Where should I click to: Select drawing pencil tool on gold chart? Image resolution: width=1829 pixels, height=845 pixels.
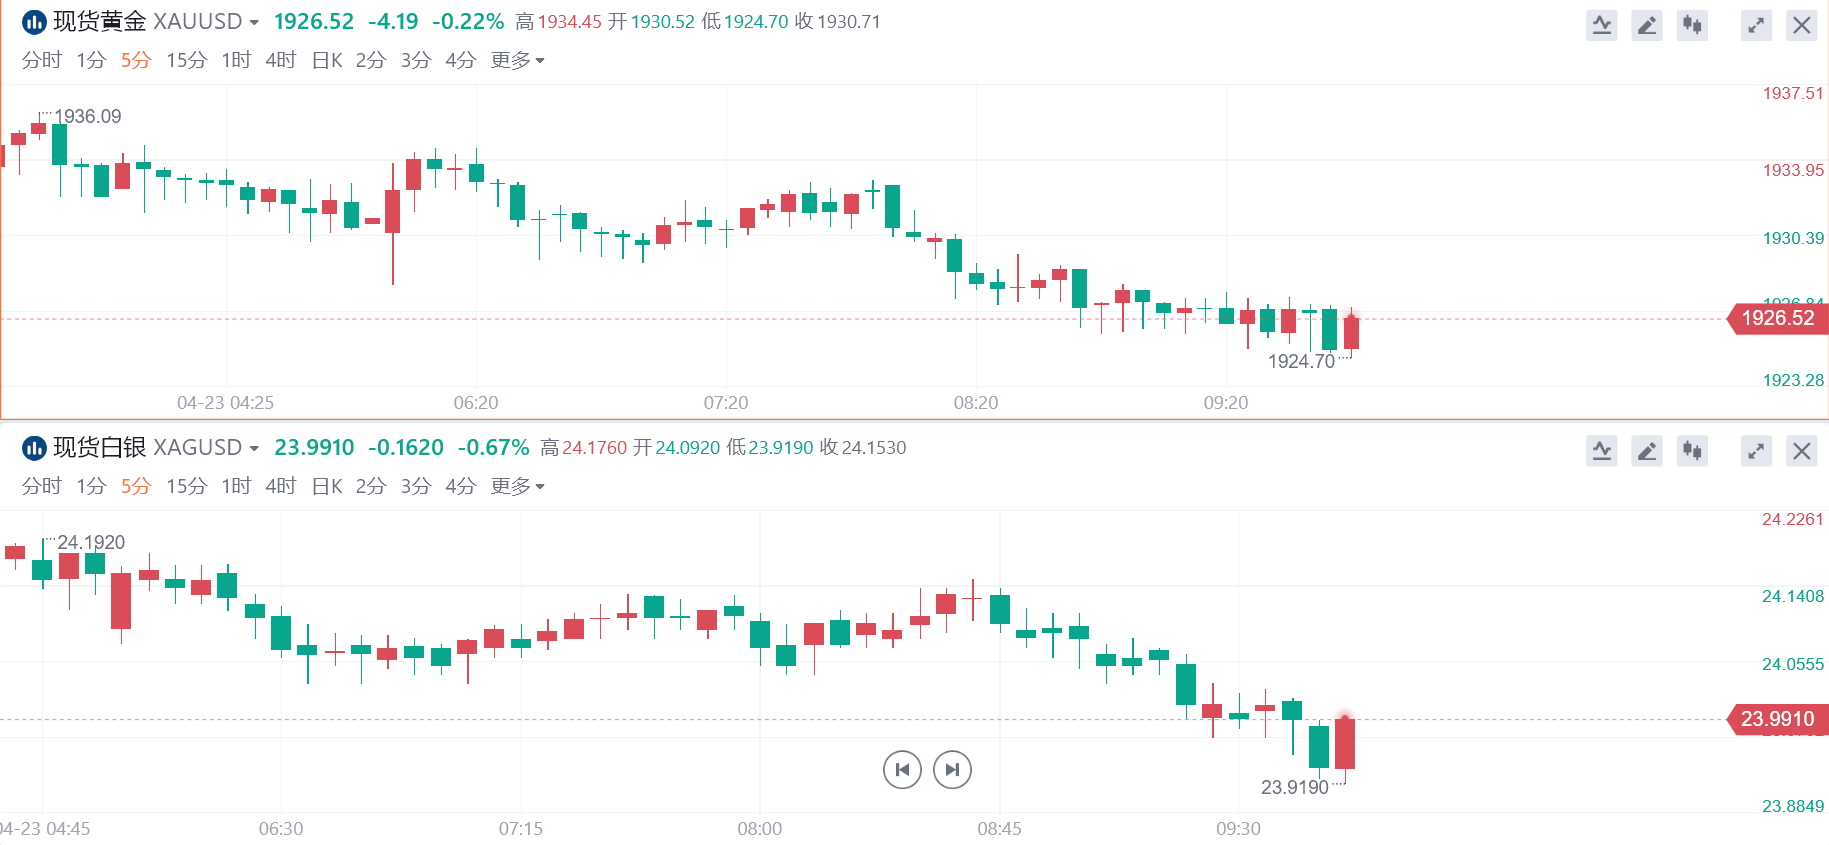(x=1647, y=25)
